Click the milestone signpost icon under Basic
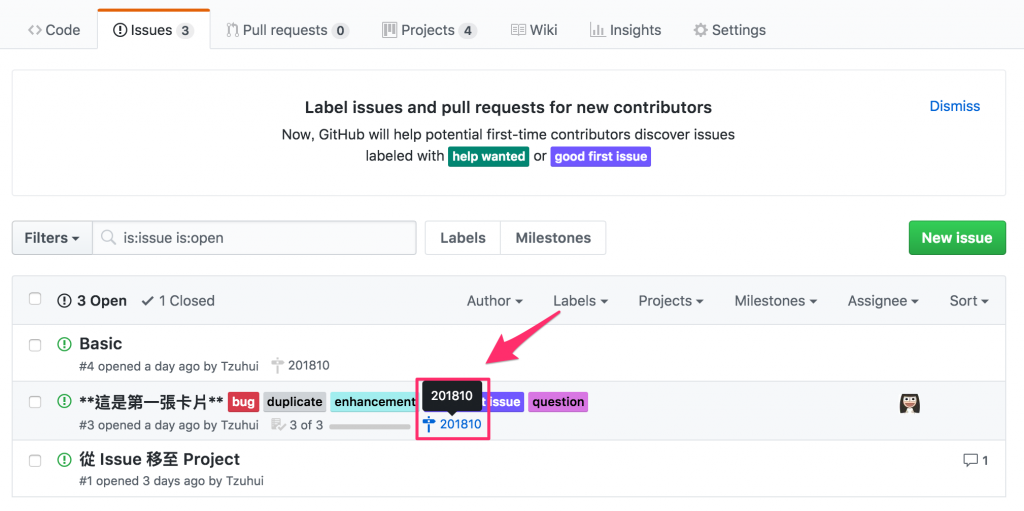The height and width of the screenshot is (511, 1024). 278,366
